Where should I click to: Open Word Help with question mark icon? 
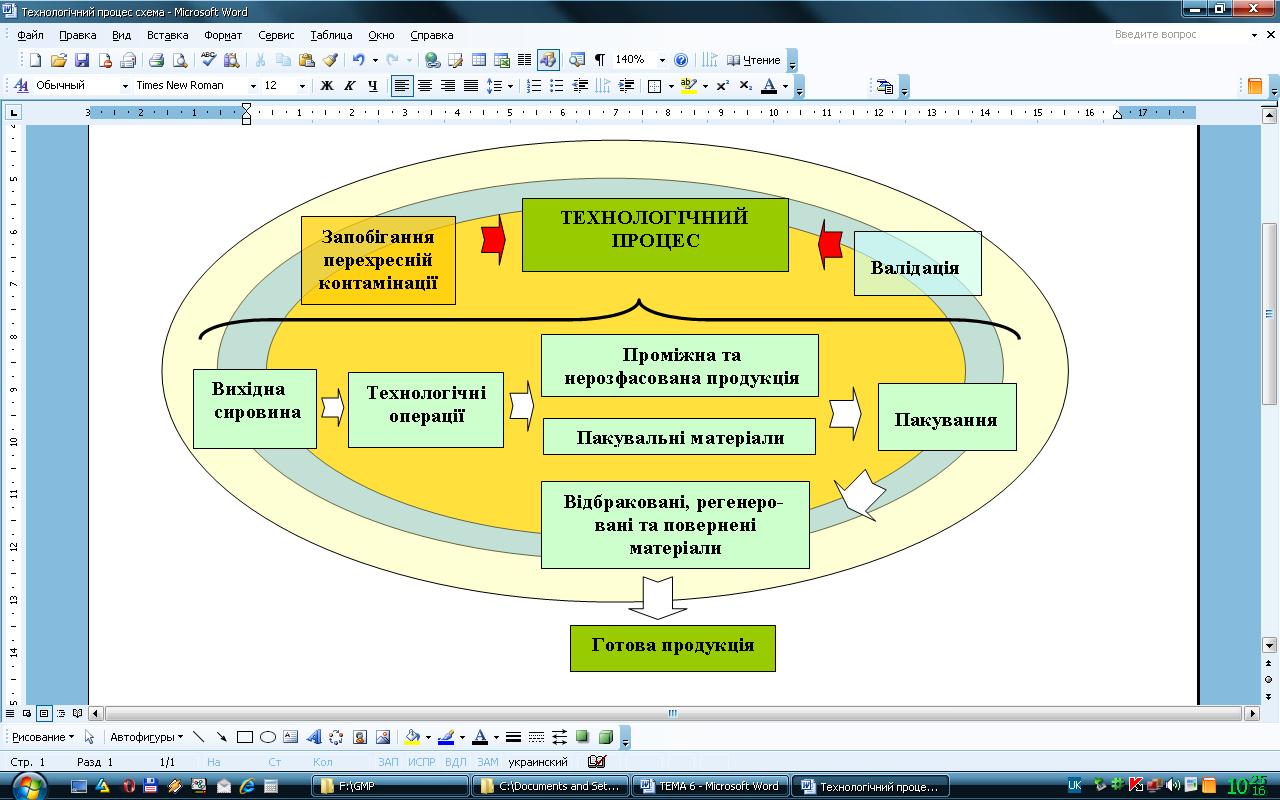681,60
